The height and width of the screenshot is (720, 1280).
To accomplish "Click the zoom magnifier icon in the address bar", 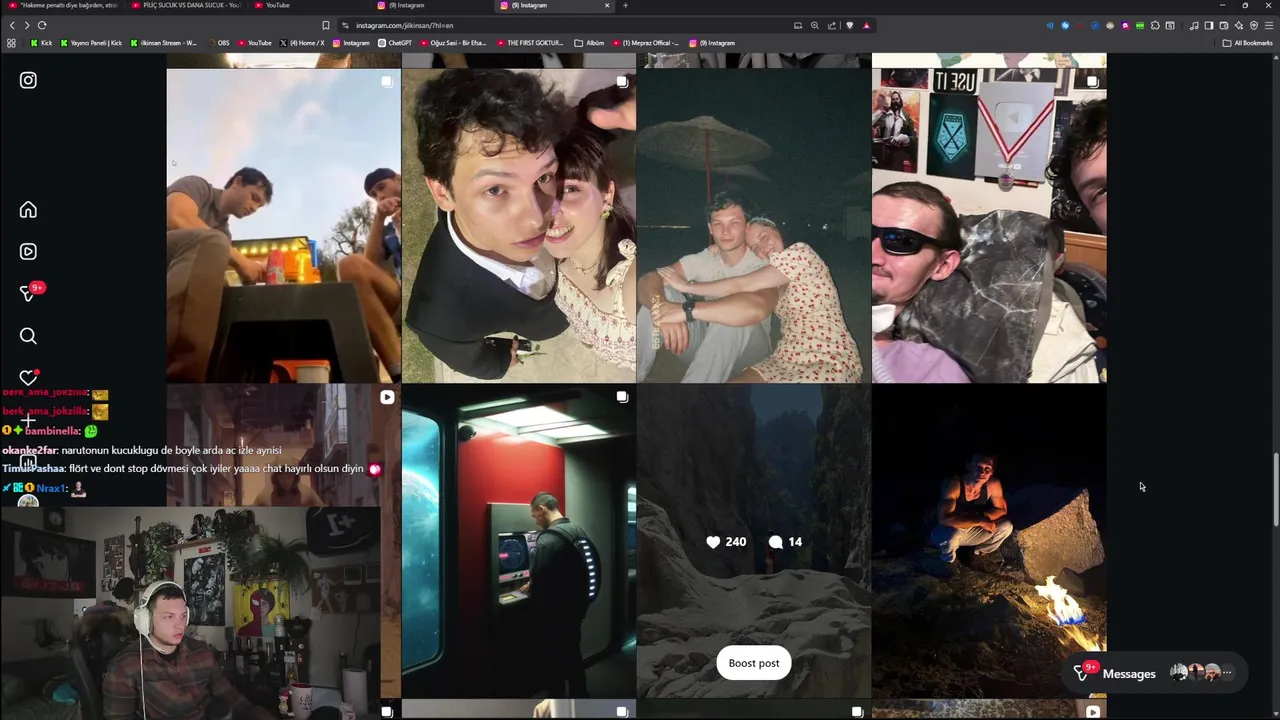I will [815, 25].
